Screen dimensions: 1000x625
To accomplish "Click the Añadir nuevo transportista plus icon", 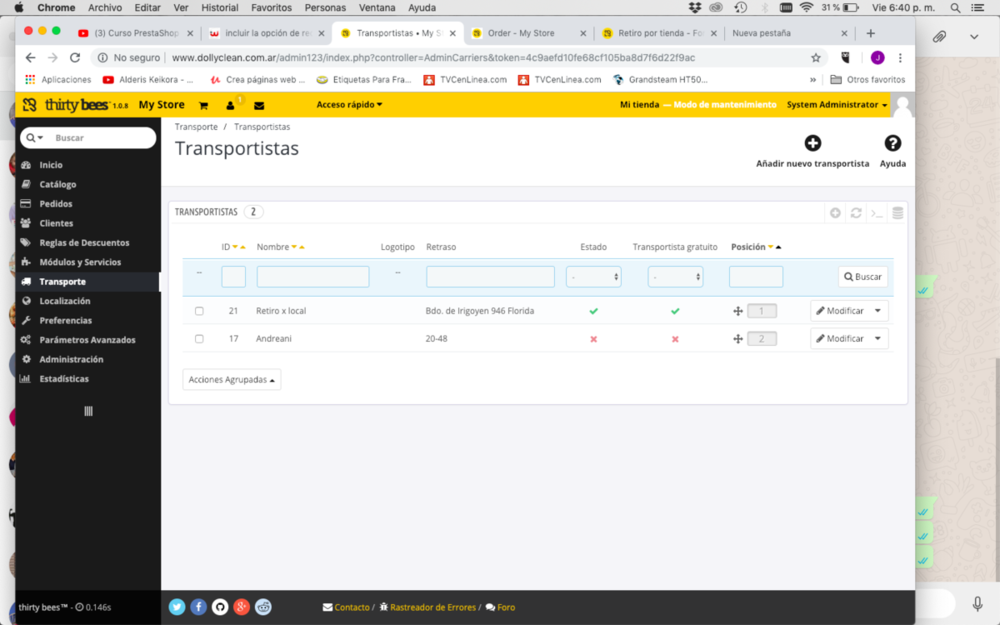I will point(812,144).
